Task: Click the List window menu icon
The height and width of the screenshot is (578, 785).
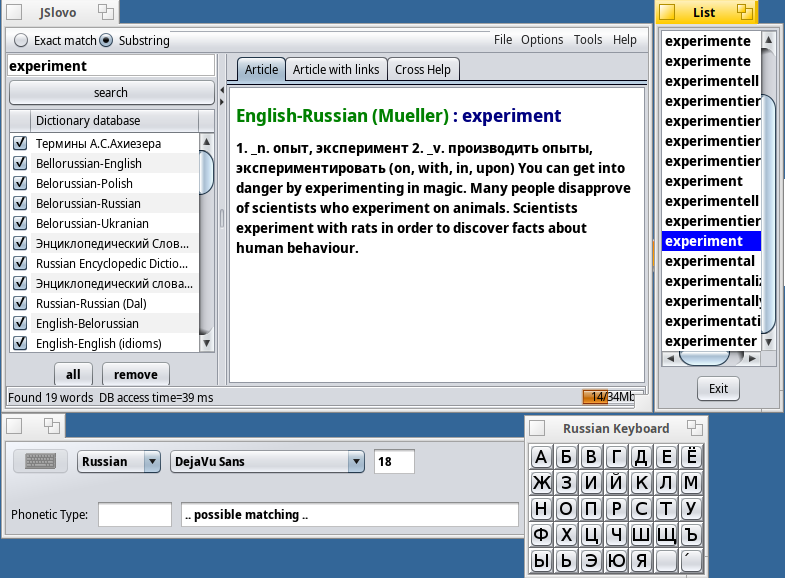Action: pos(667,12)
